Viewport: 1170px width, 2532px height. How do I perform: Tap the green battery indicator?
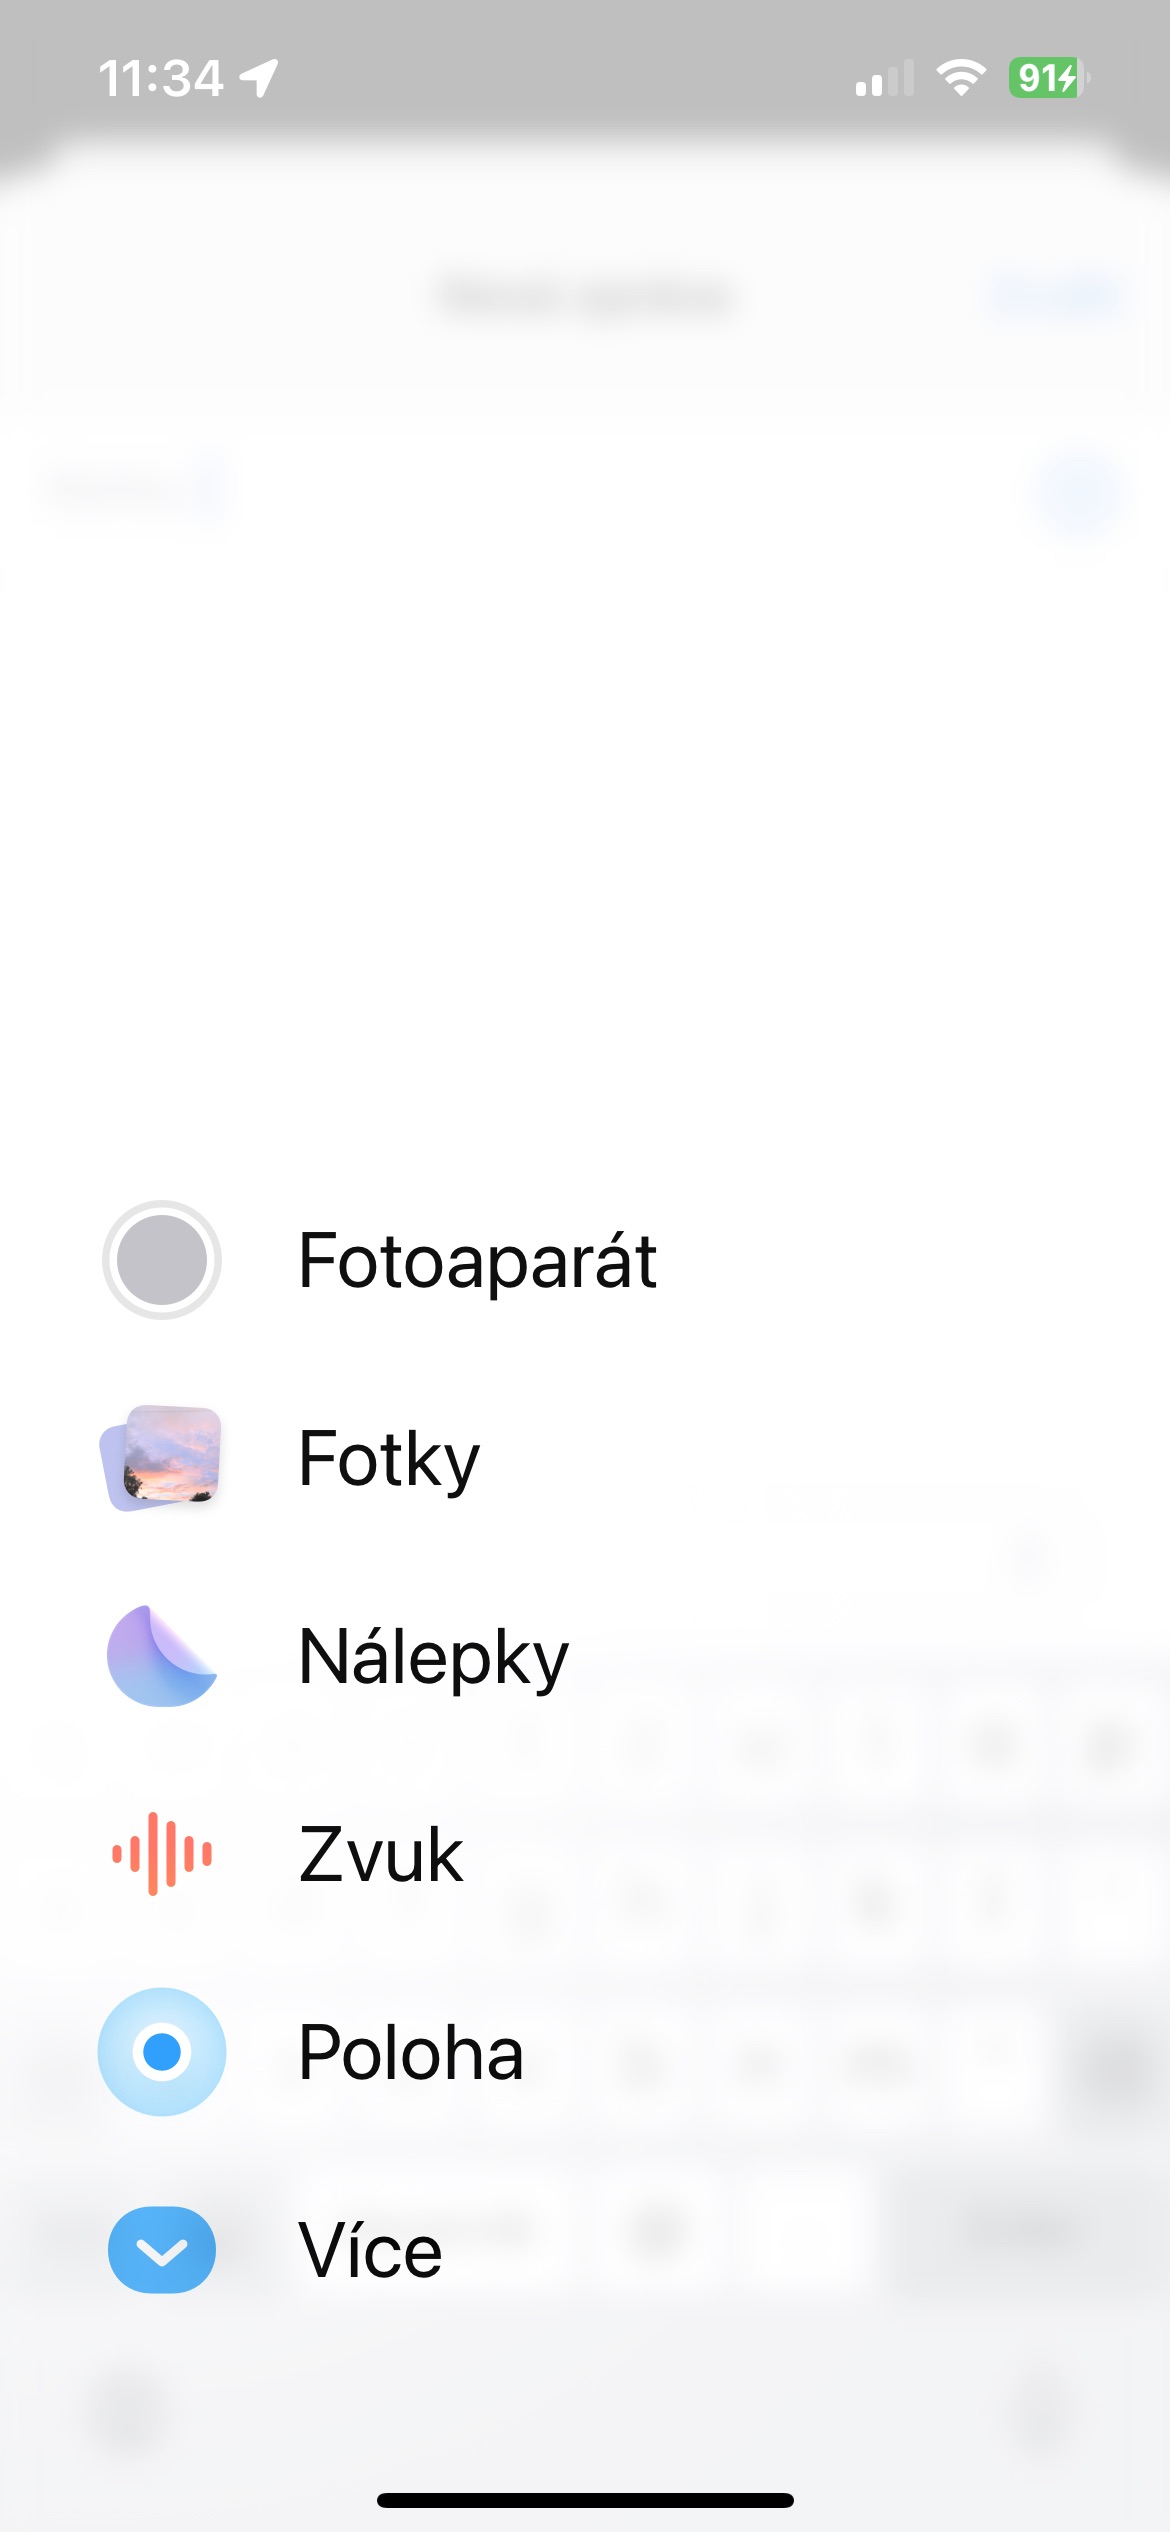[x=1048, y=77]
